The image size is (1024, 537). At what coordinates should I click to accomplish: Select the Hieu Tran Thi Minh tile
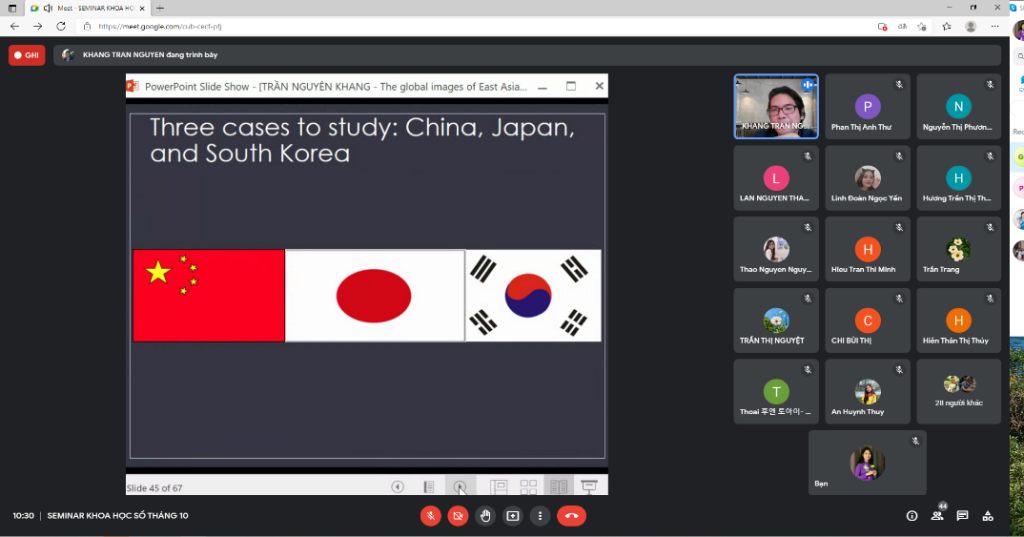[x=867, y=250]
